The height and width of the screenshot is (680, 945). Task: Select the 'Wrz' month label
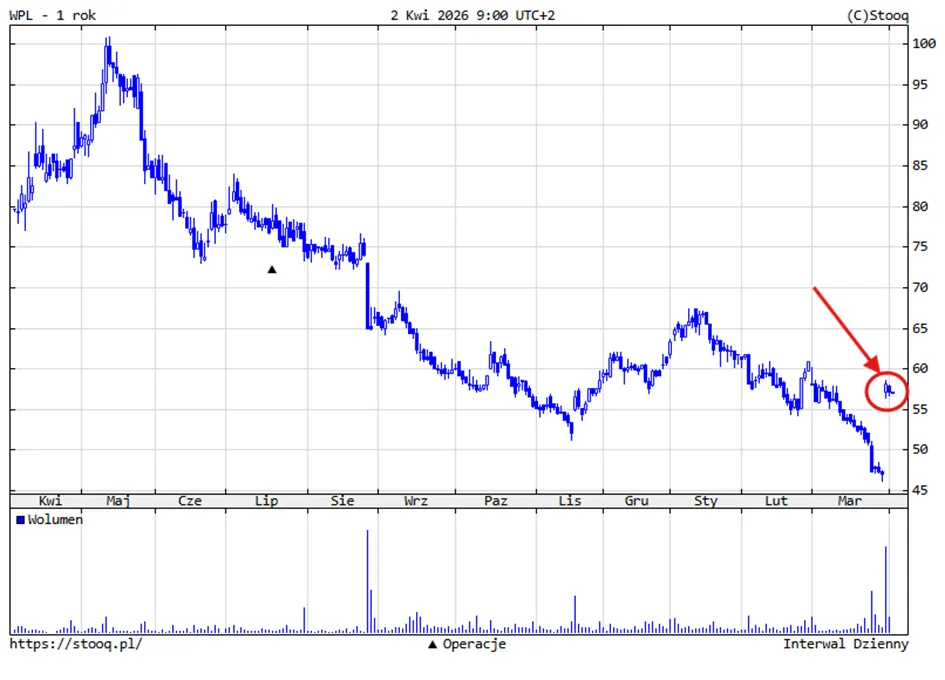tap(416, 500)
